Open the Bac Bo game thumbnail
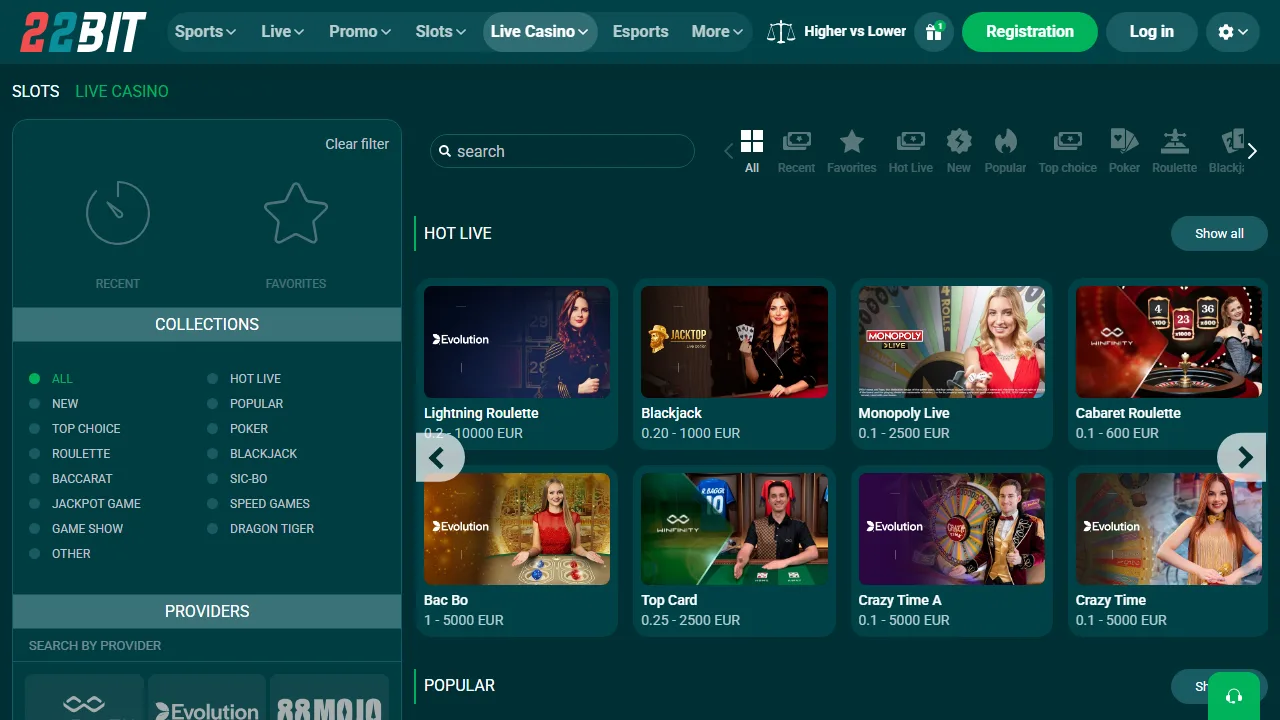The width and height of the screenshot is (1280, 720). tap(517, 529)
